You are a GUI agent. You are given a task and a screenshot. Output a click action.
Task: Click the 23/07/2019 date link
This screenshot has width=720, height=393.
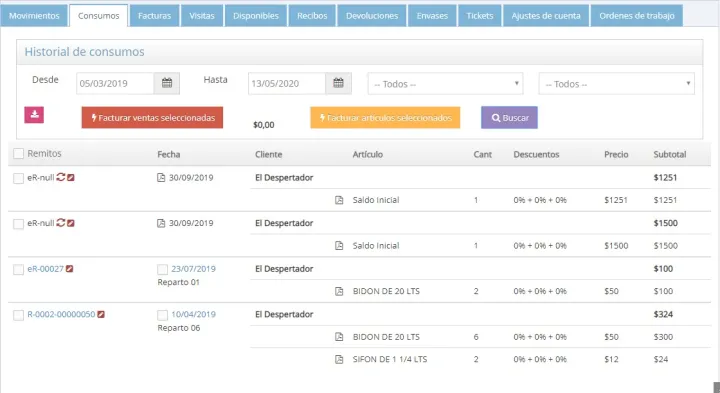pos(193,269)
